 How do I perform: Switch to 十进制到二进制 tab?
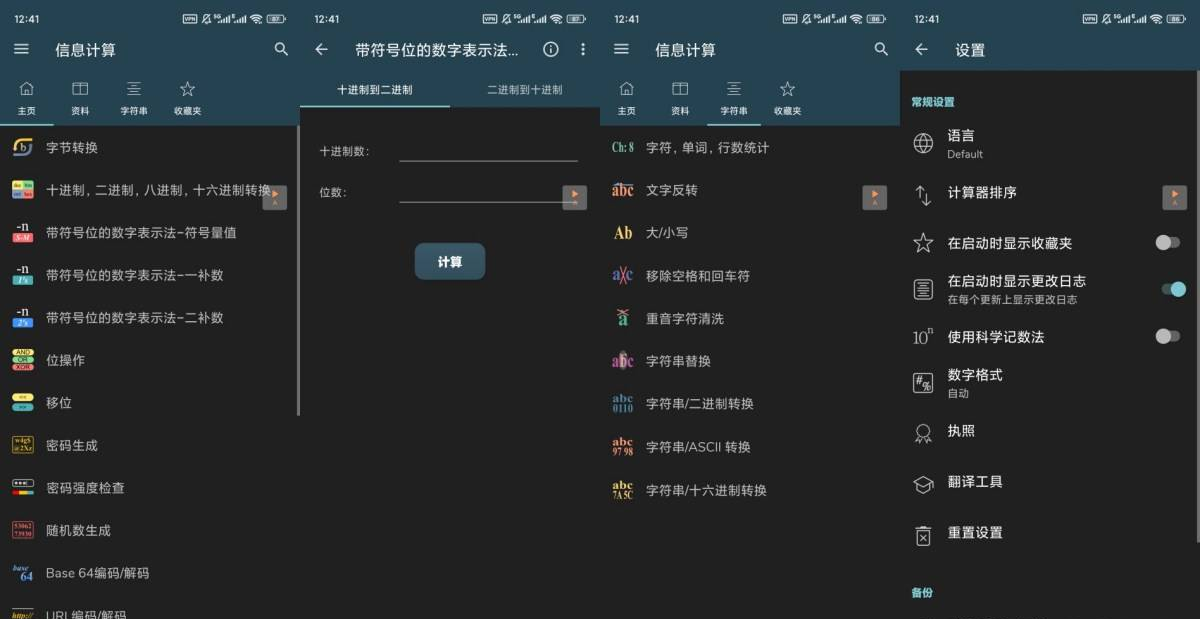point(375,89)
